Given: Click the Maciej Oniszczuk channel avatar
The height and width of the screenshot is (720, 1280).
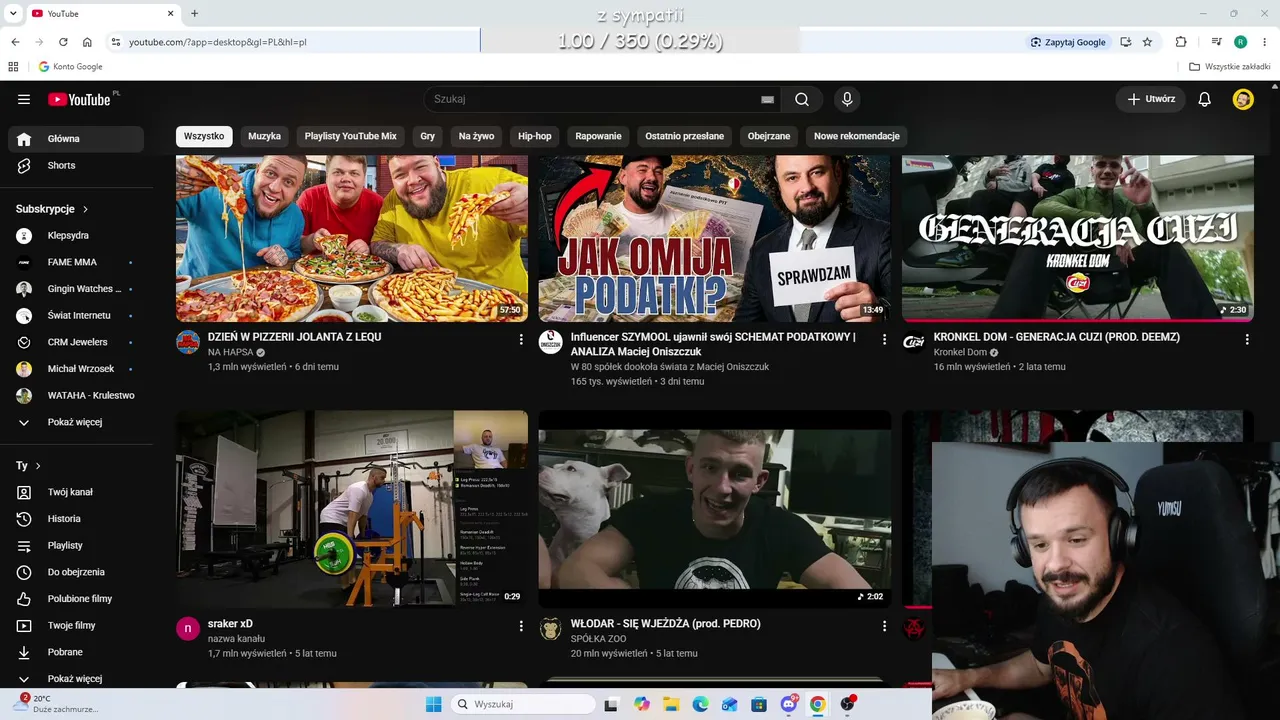Looking at the screenshot, I should tap(551, 342).
